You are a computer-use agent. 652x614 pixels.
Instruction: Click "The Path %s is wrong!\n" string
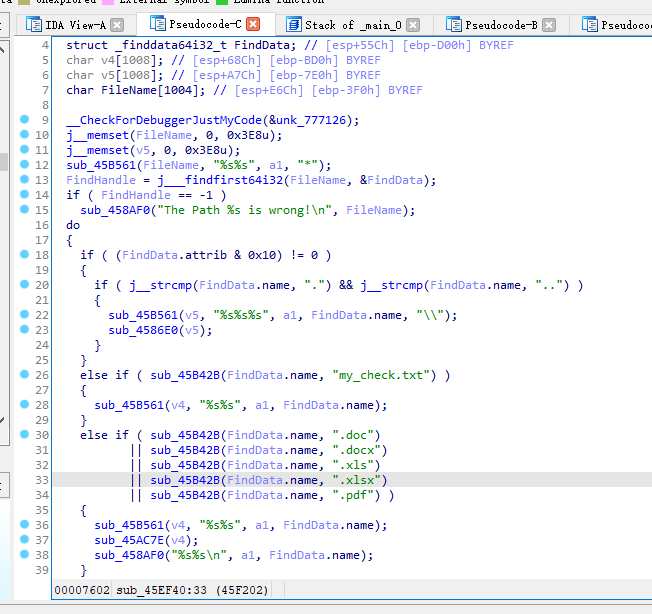[244, 210]
